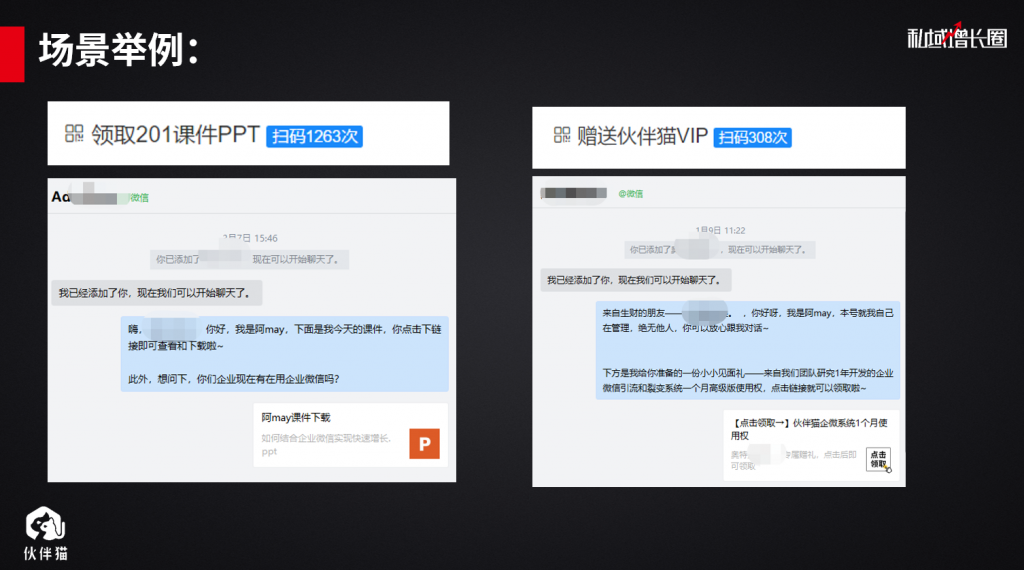This screenshot has height=570, width=1024.
Task: Click the 扫码1263次 badge
Action: coord(314,136)
